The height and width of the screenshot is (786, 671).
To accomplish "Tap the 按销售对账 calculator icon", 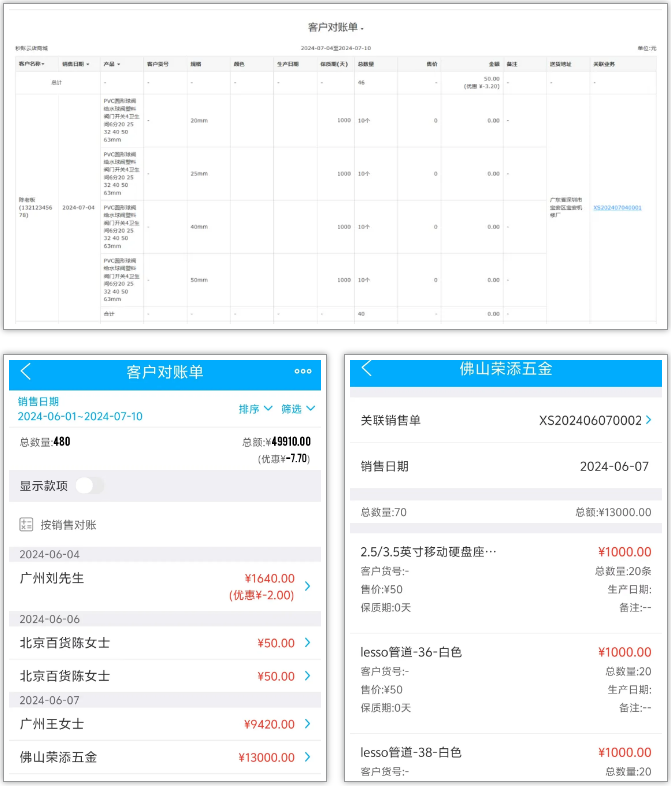I will pos(26,525).
